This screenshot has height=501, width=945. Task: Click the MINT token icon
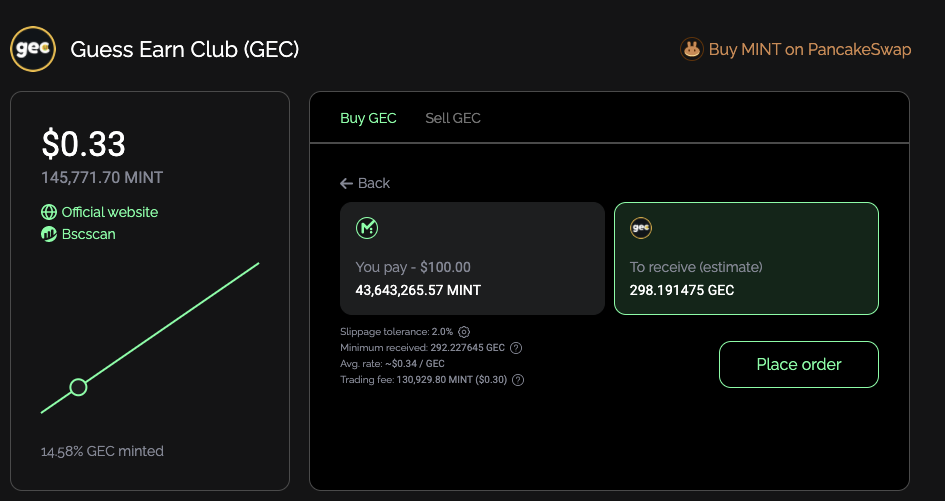coord(367,229)
